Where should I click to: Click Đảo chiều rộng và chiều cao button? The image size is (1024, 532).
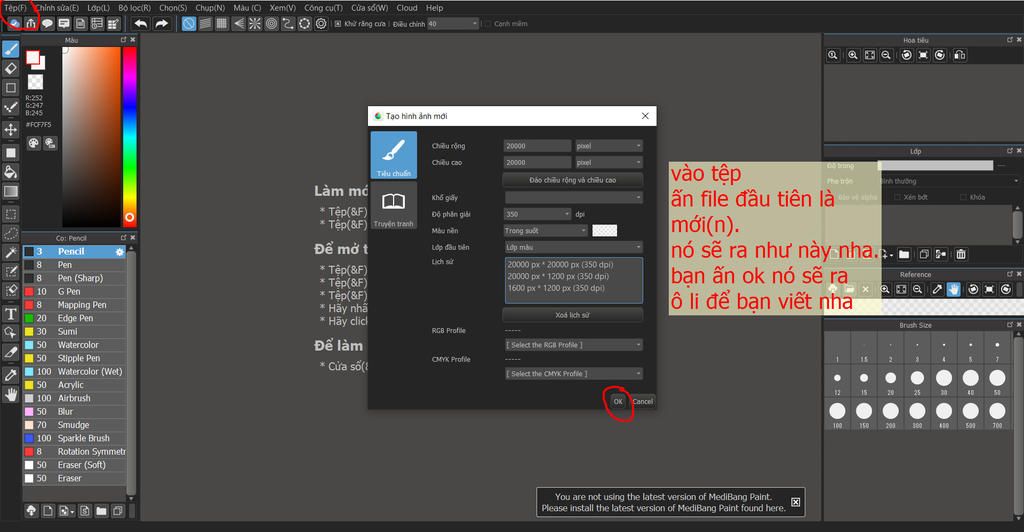point(573,180)
